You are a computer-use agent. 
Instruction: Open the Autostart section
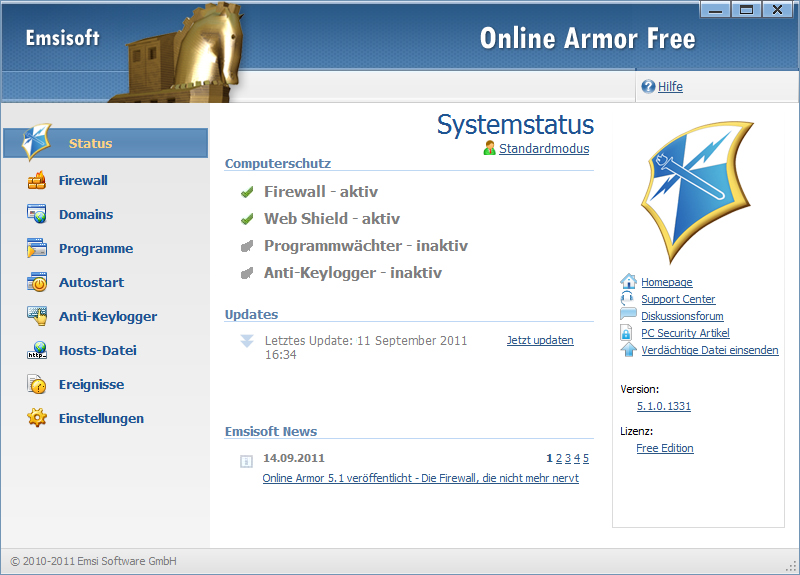[x=91, y=282]
